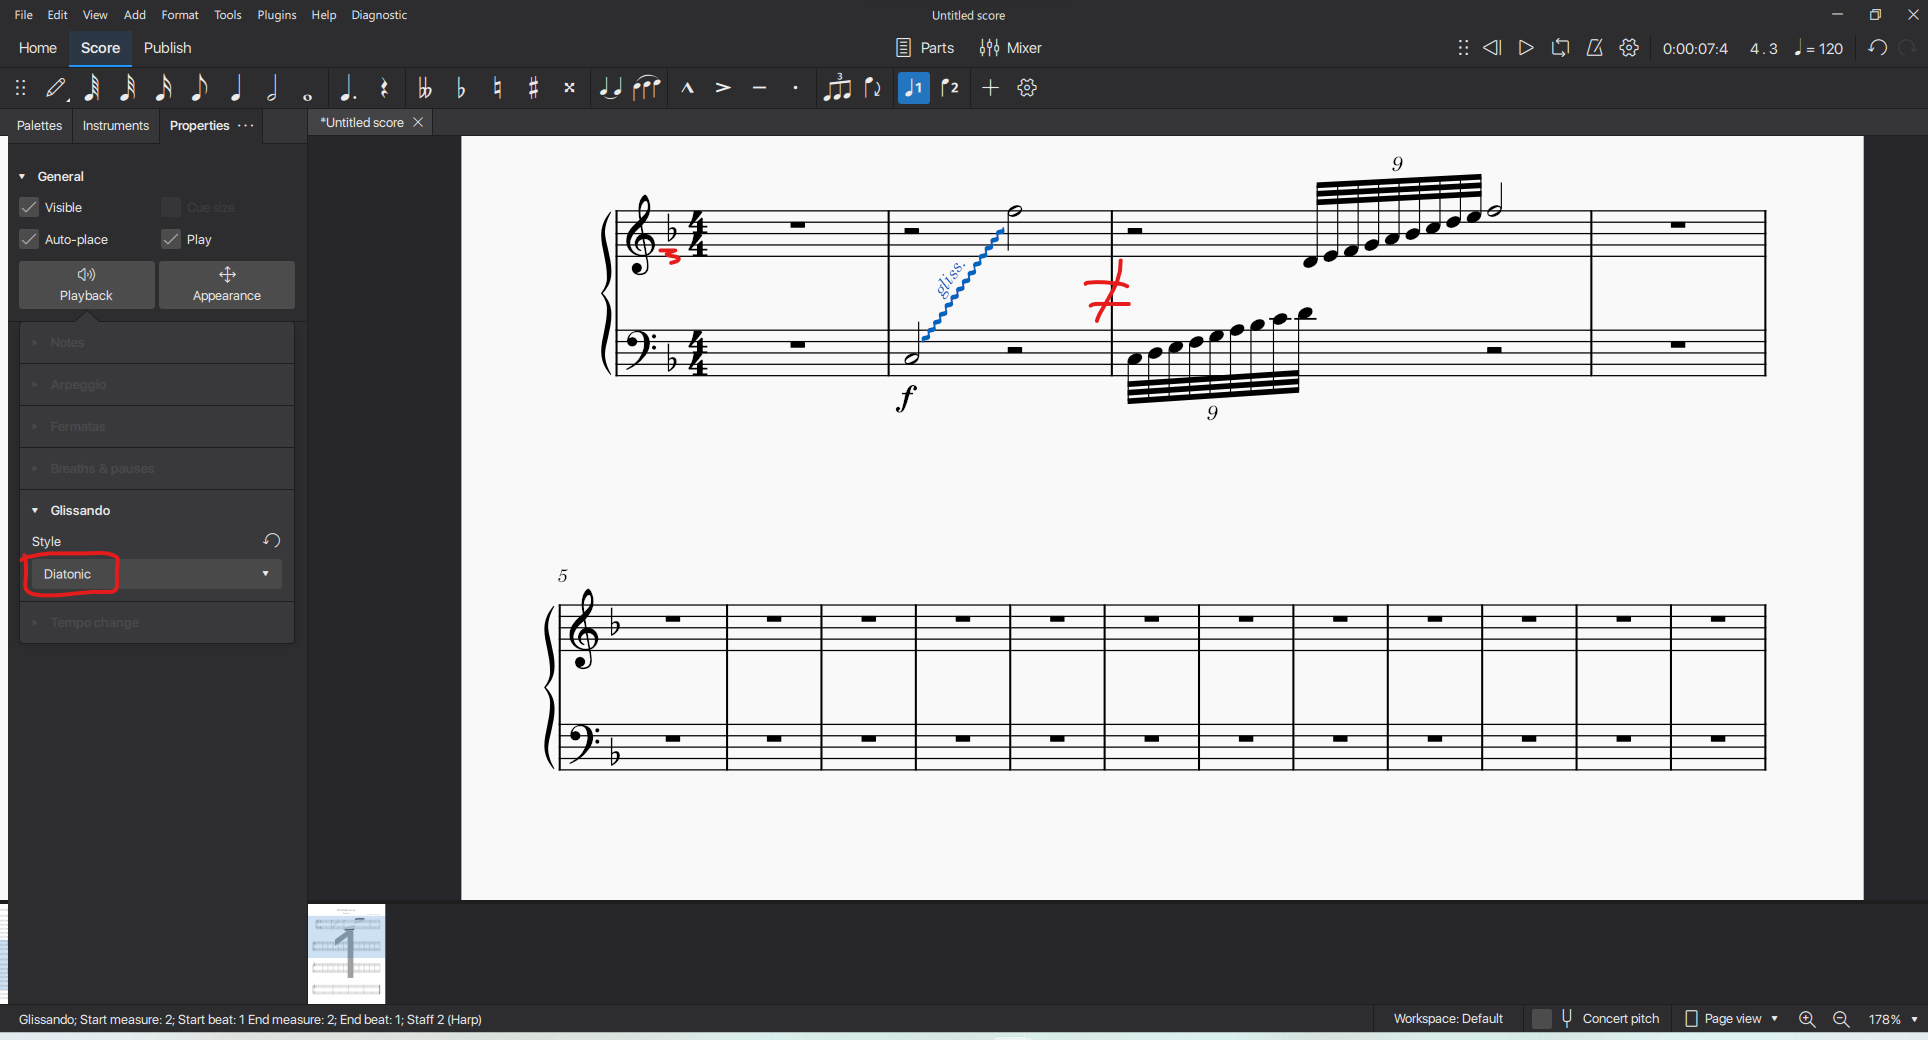Switch to the Publish tab

tap(167, 47)
